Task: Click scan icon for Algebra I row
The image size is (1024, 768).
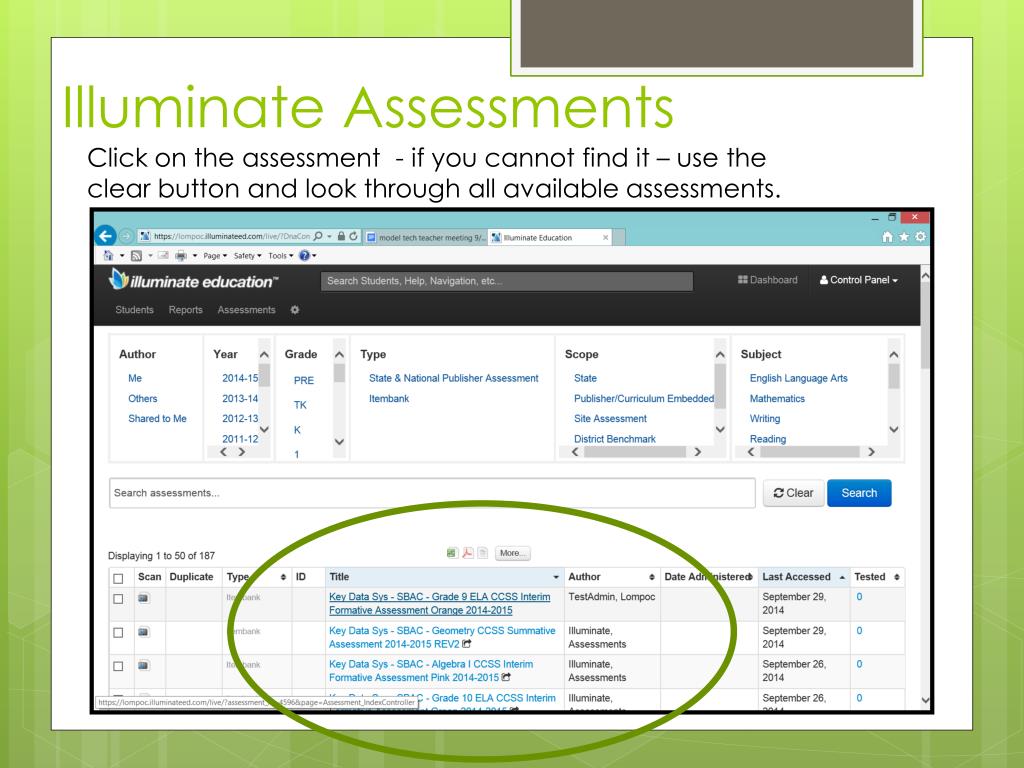Action: coord(144,665)
